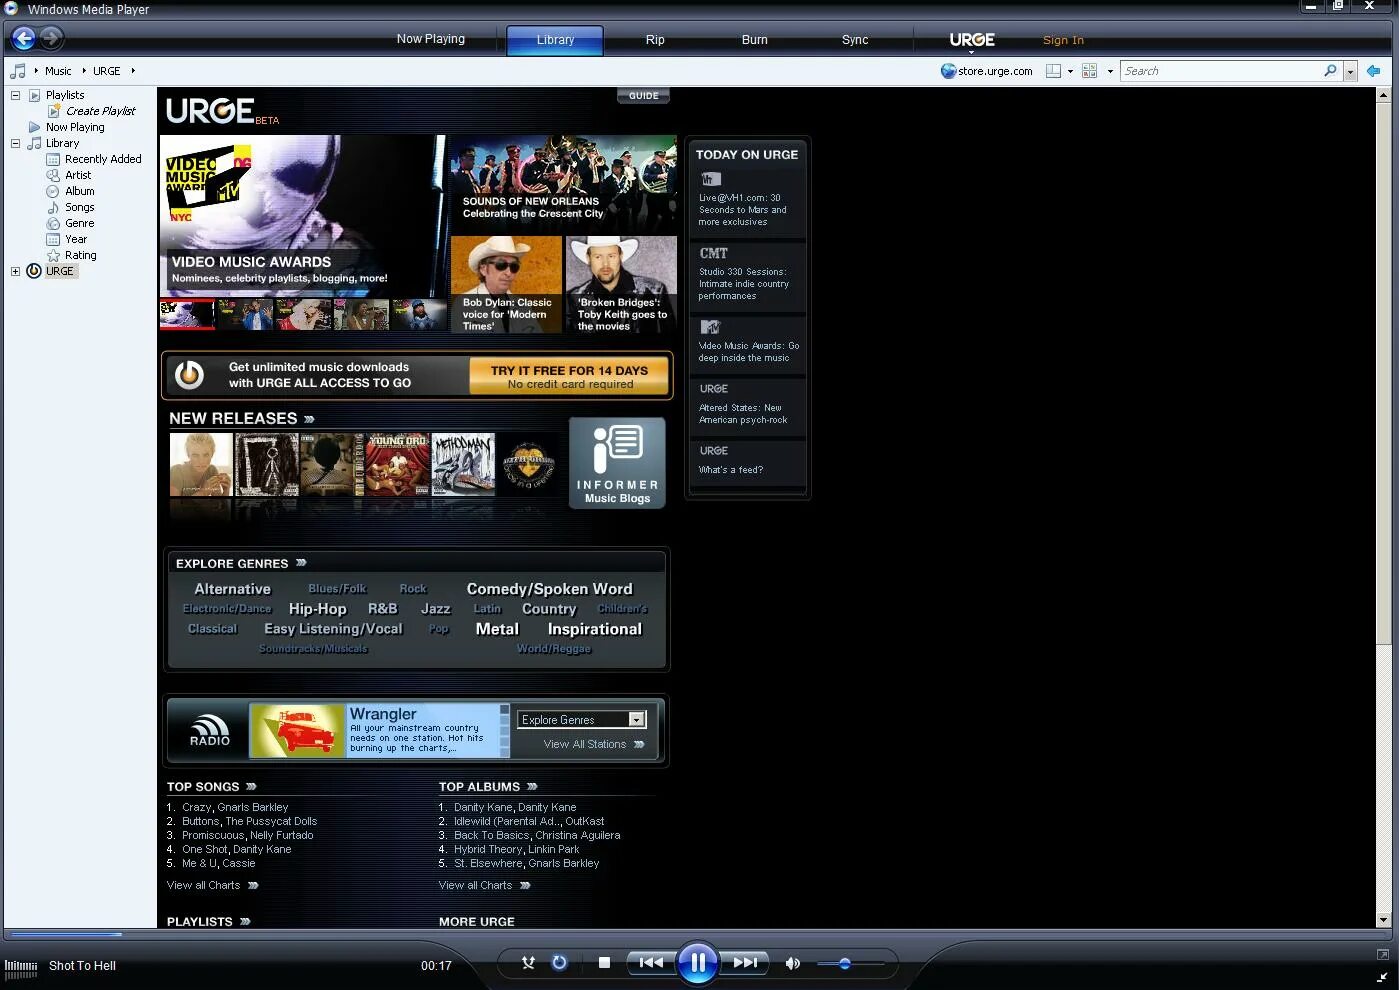Open the Burn tab
The image size is (1399, 990).
click(755, 40)
